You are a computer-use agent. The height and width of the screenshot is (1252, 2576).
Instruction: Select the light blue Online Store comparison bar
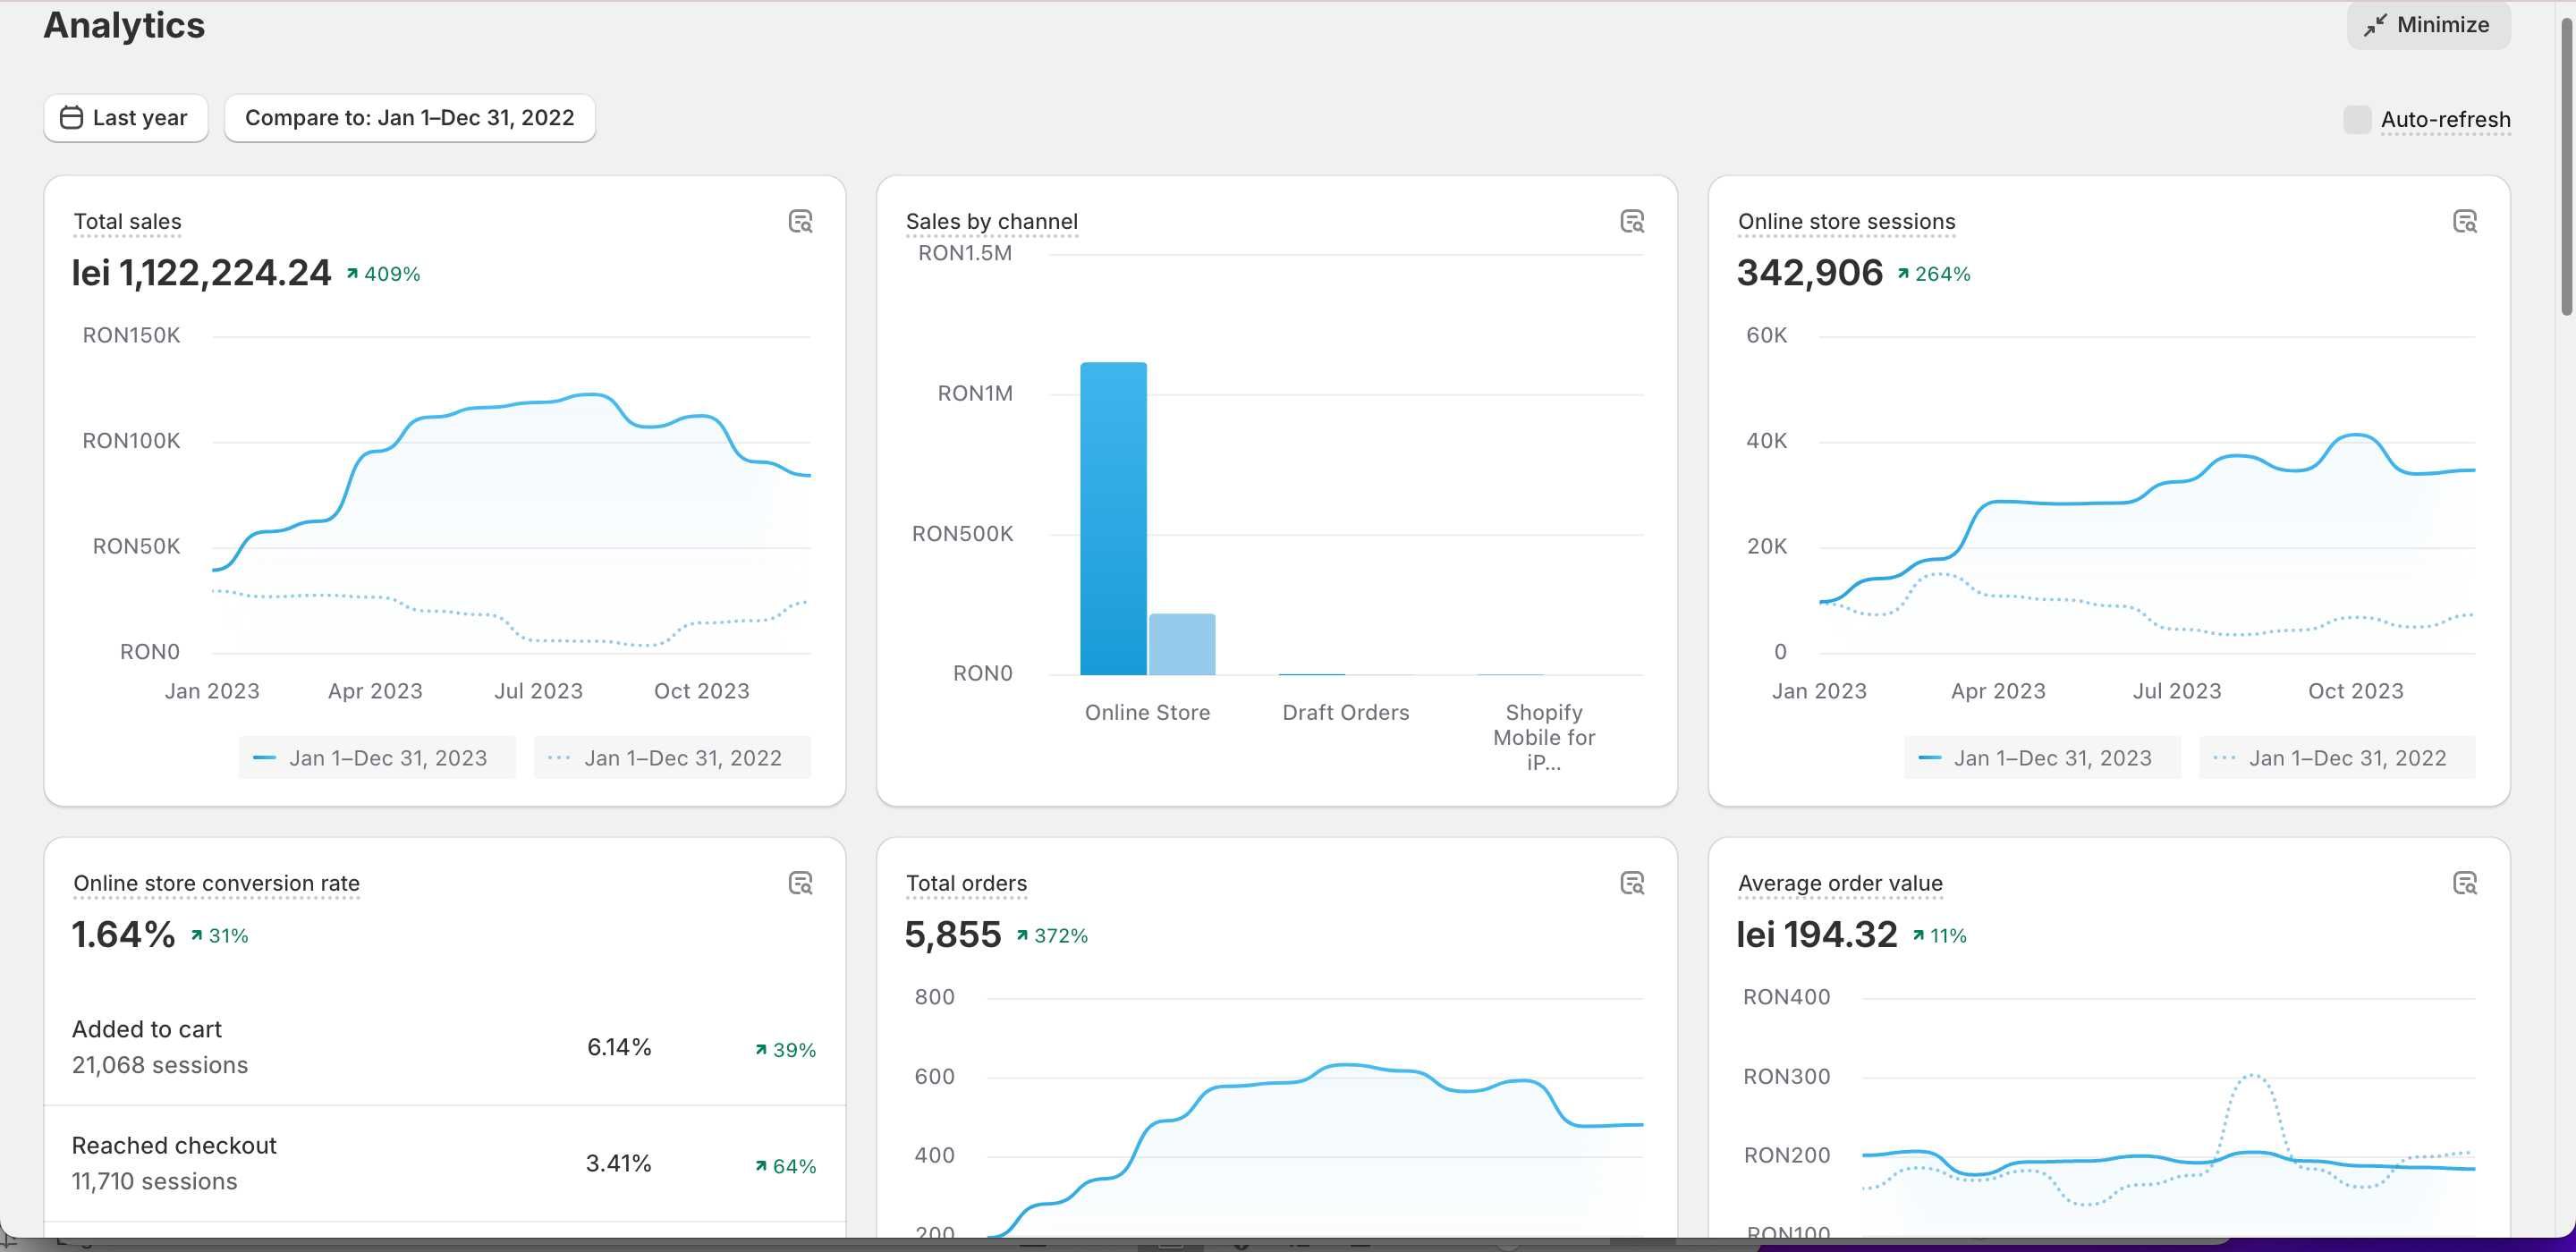click(x=1182, y=645)
